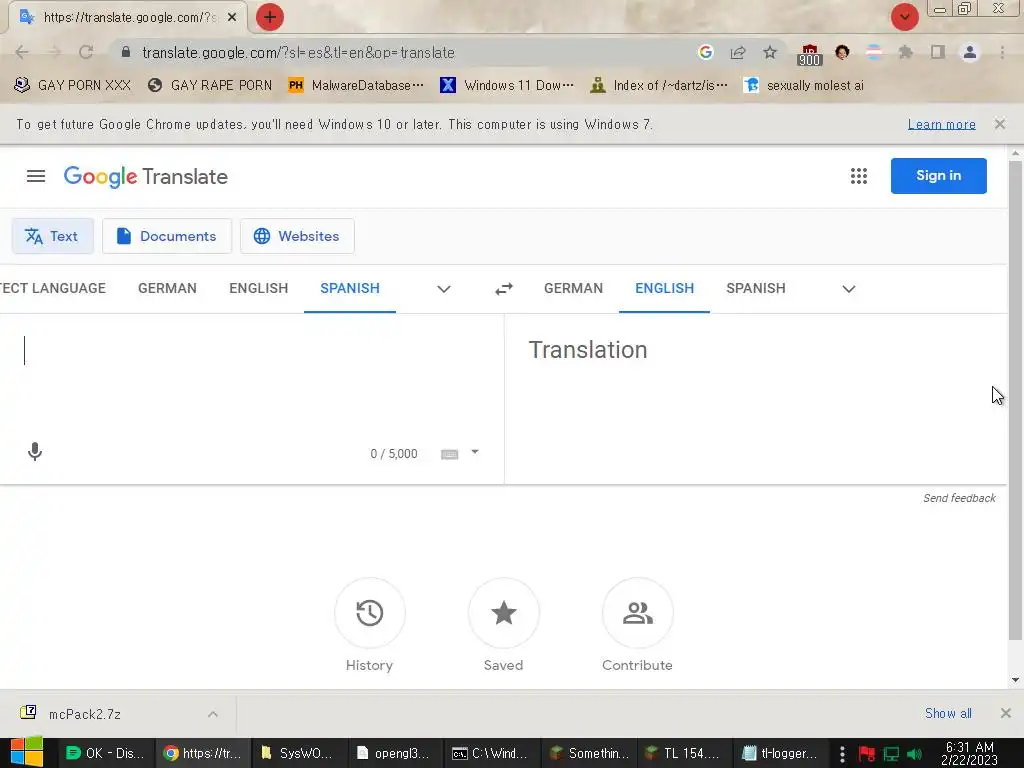Image resolution: width=1024 pixels, height=768 pixels.
Task: Switch to Websites translation
Action: pyautogui.click(x=297, y=236)
